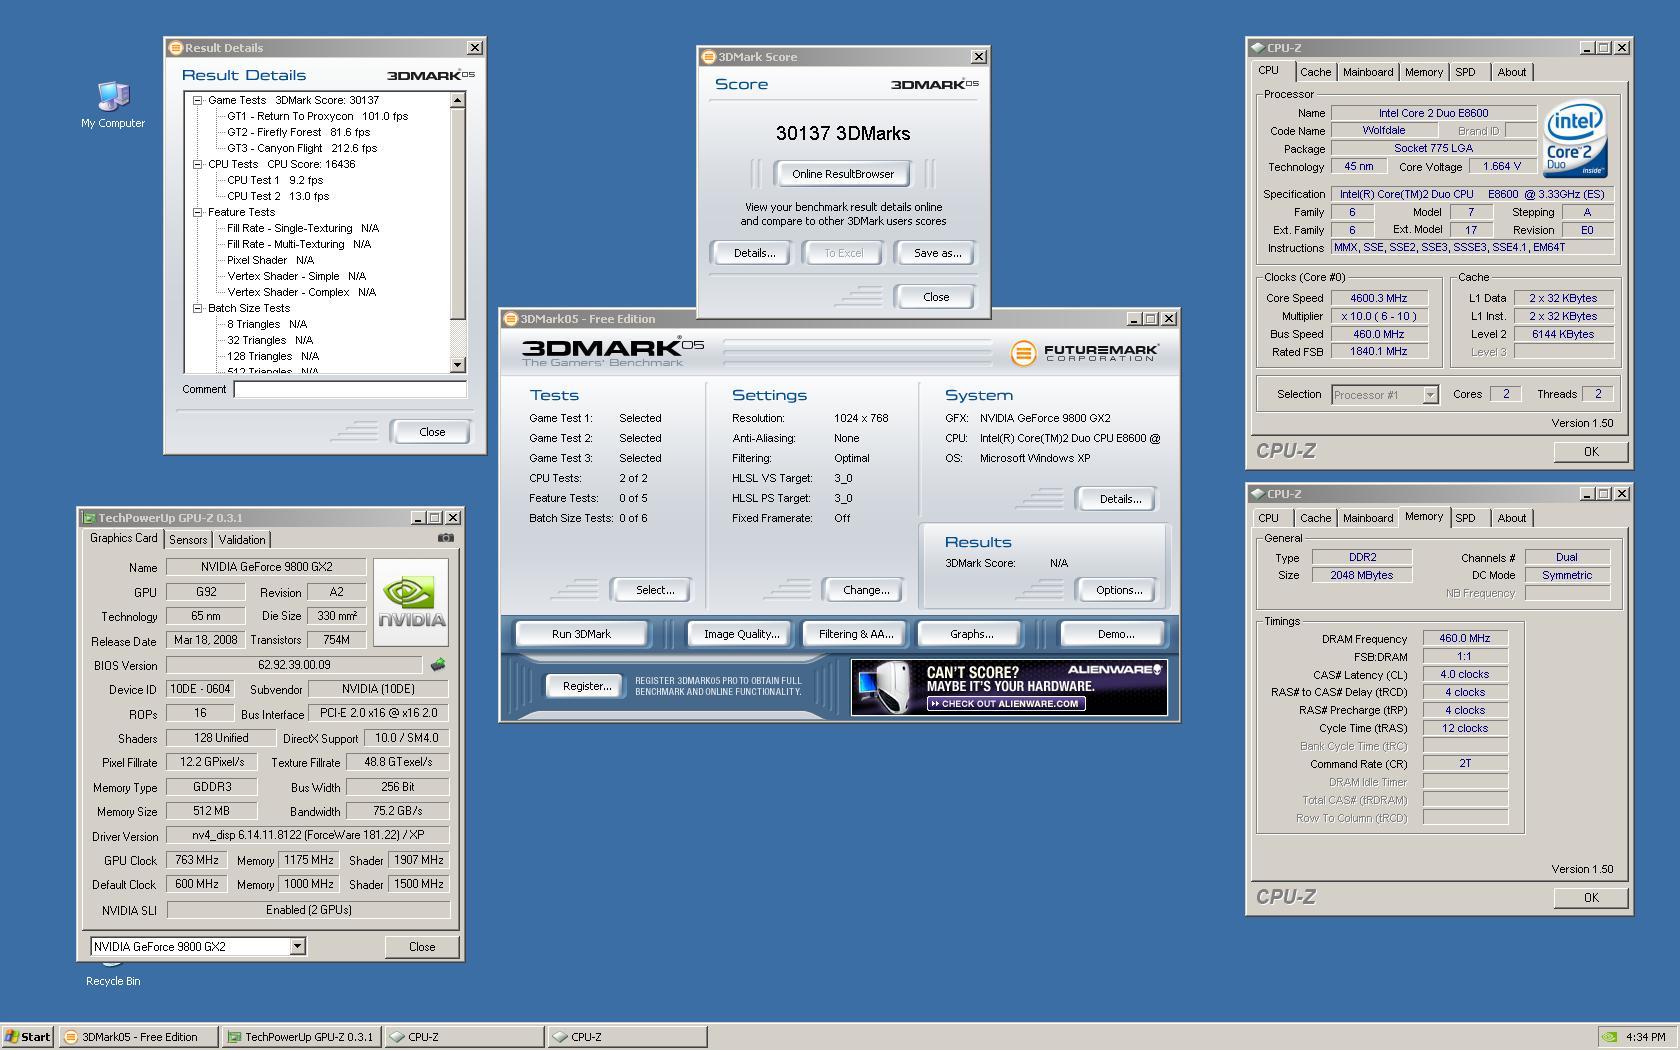Open My Computer desktop icon

(113, 105)
